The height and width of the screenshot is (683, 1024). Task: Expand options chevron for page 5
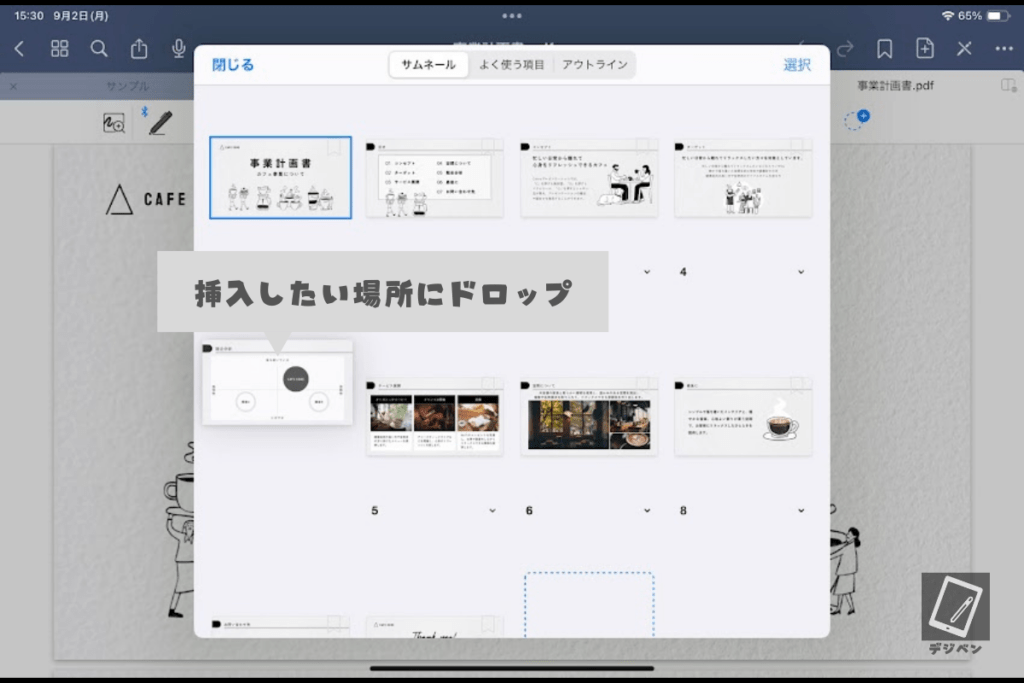pos(492,511)
